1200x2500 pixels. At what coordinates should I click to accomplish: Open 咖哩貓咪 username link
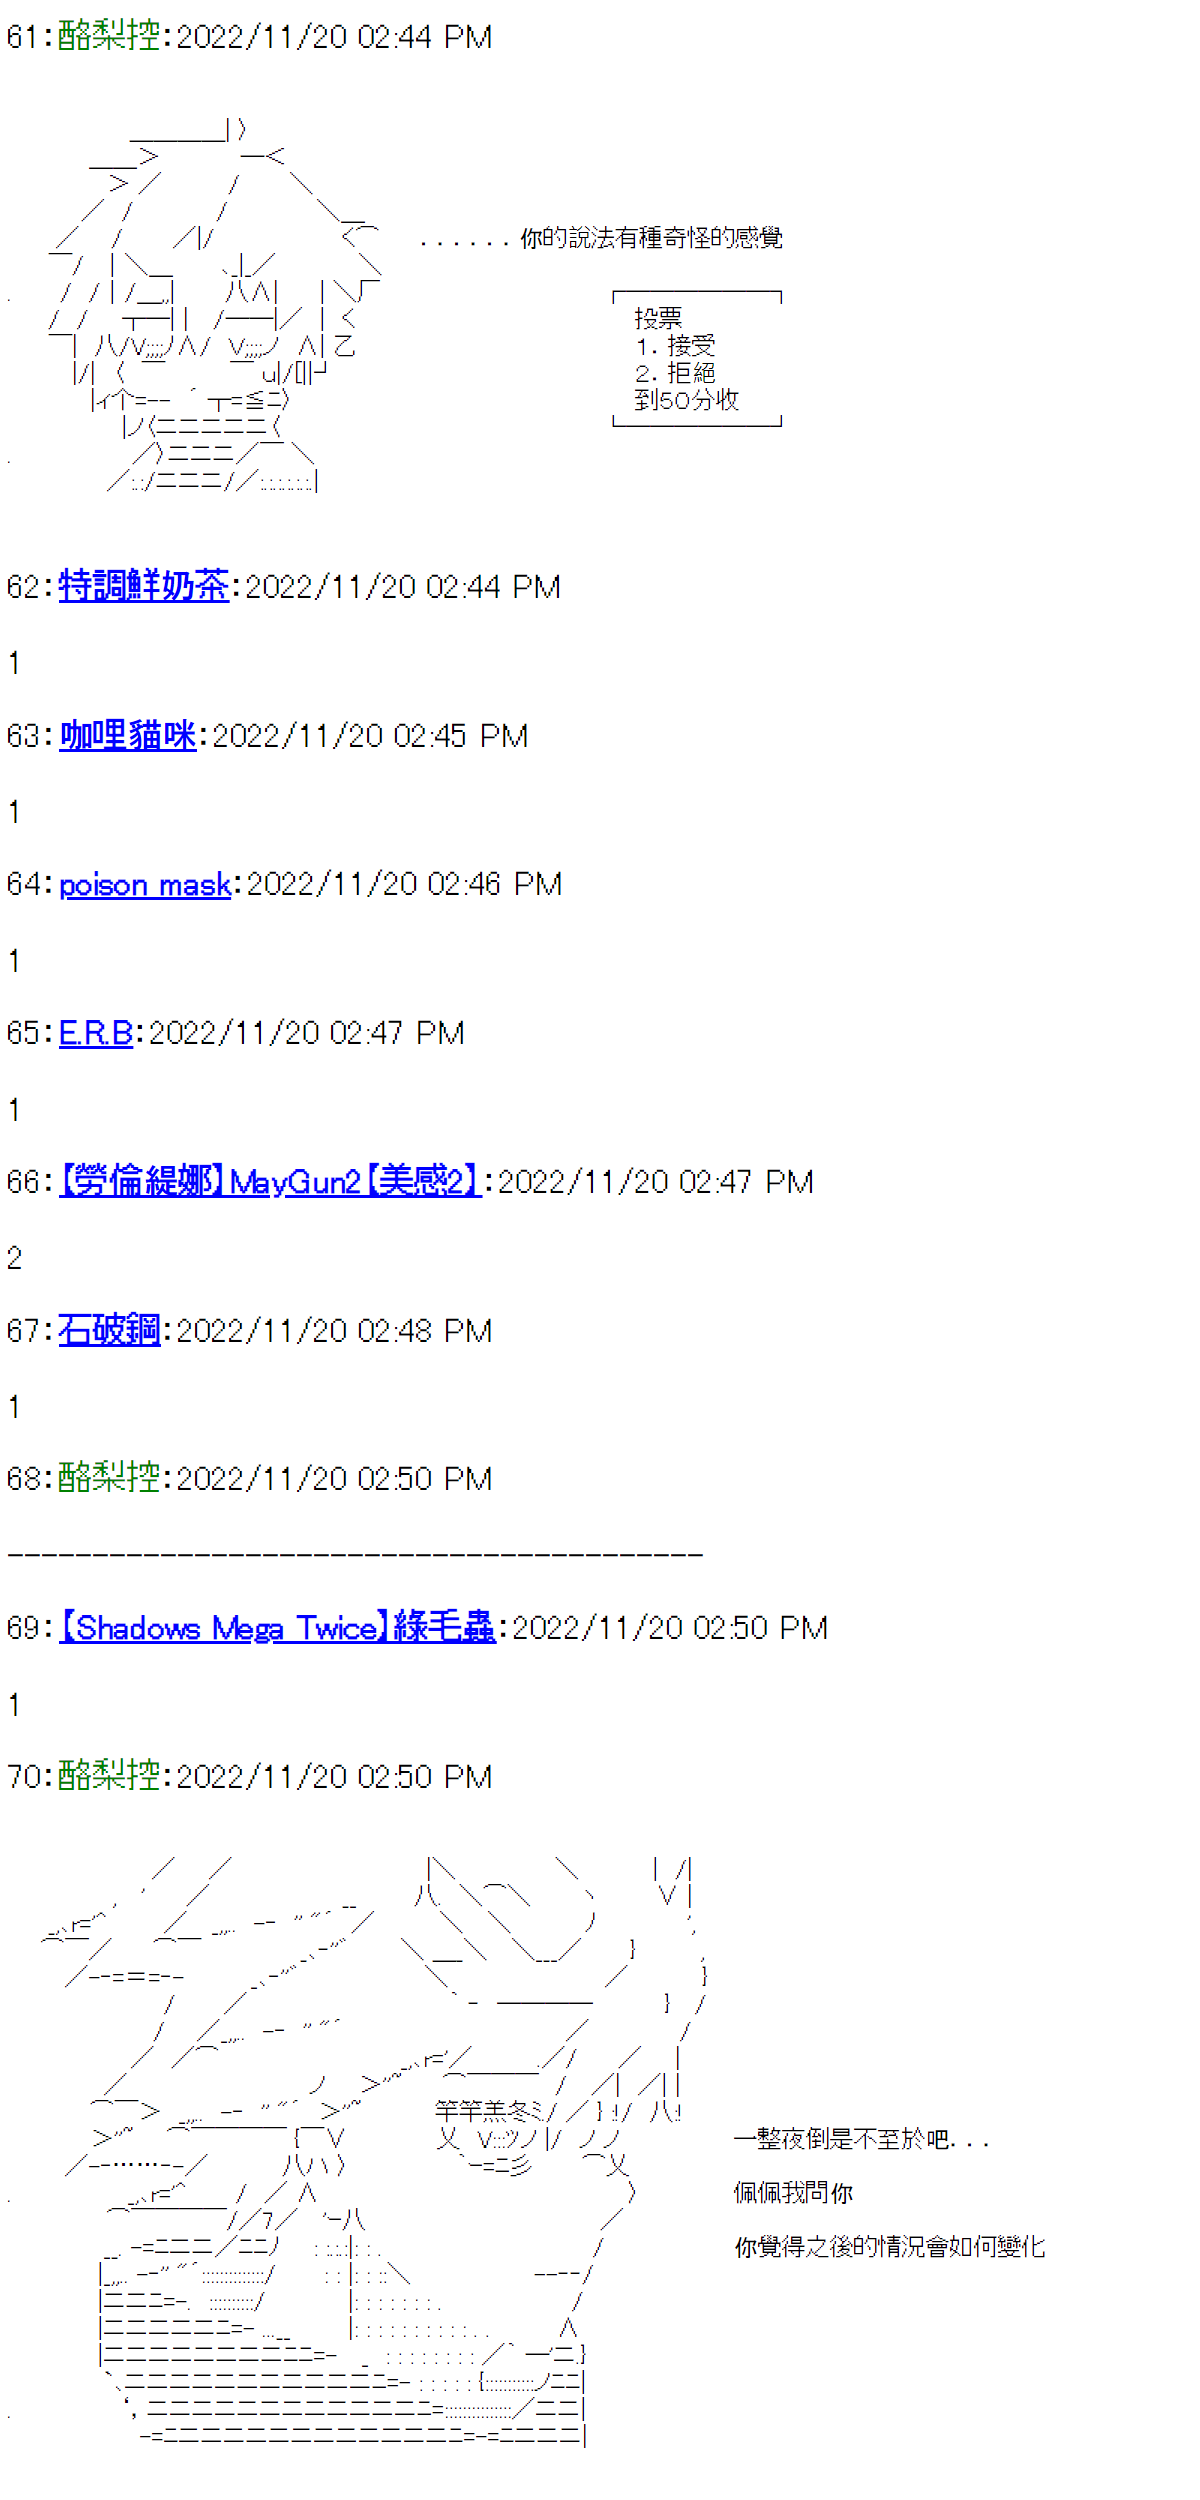[x=128, y=735]
